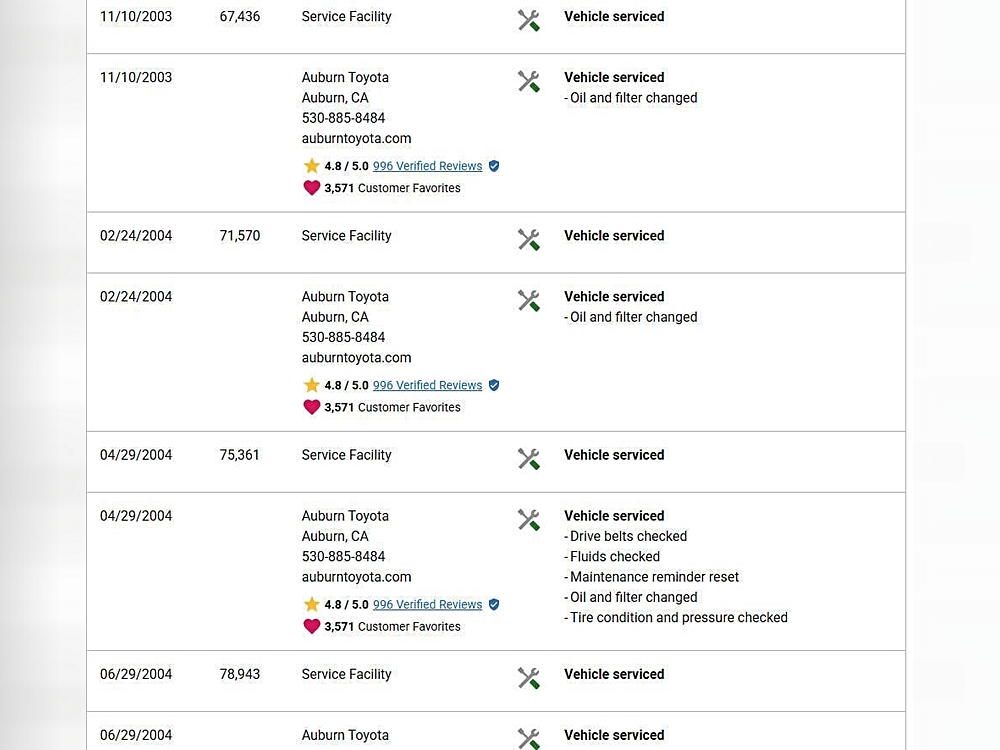Click the blue verified shield in the 11/10/2003 Auburn Toyota entry
Image resolution: width=1000 pixels, height=750 pixels.
click(x=493, y=166)
